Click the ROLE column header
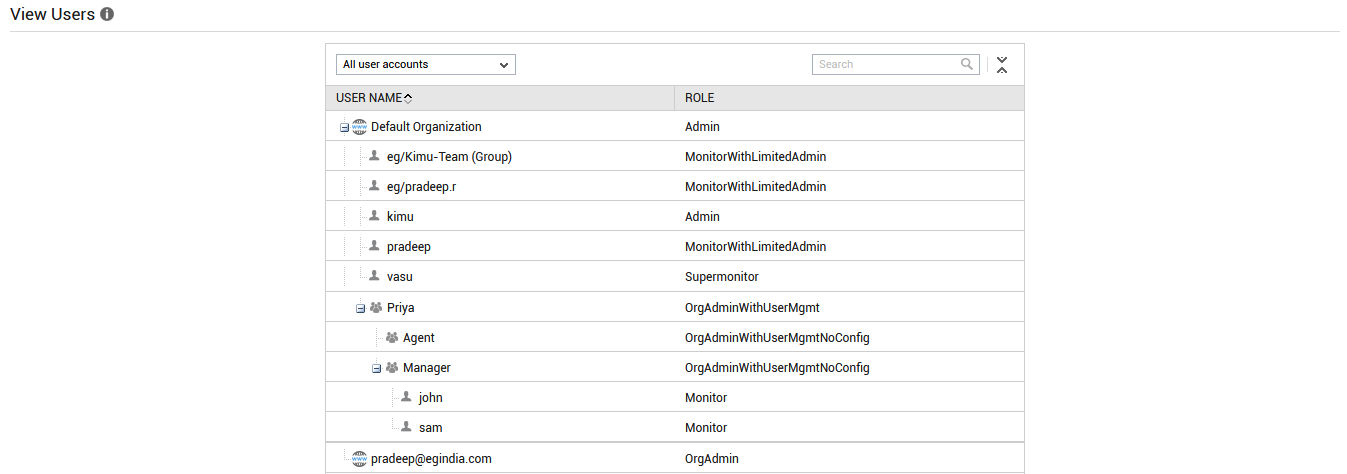Image resolution: width=1347 pixels, height=474 pixels. [699, 98]
